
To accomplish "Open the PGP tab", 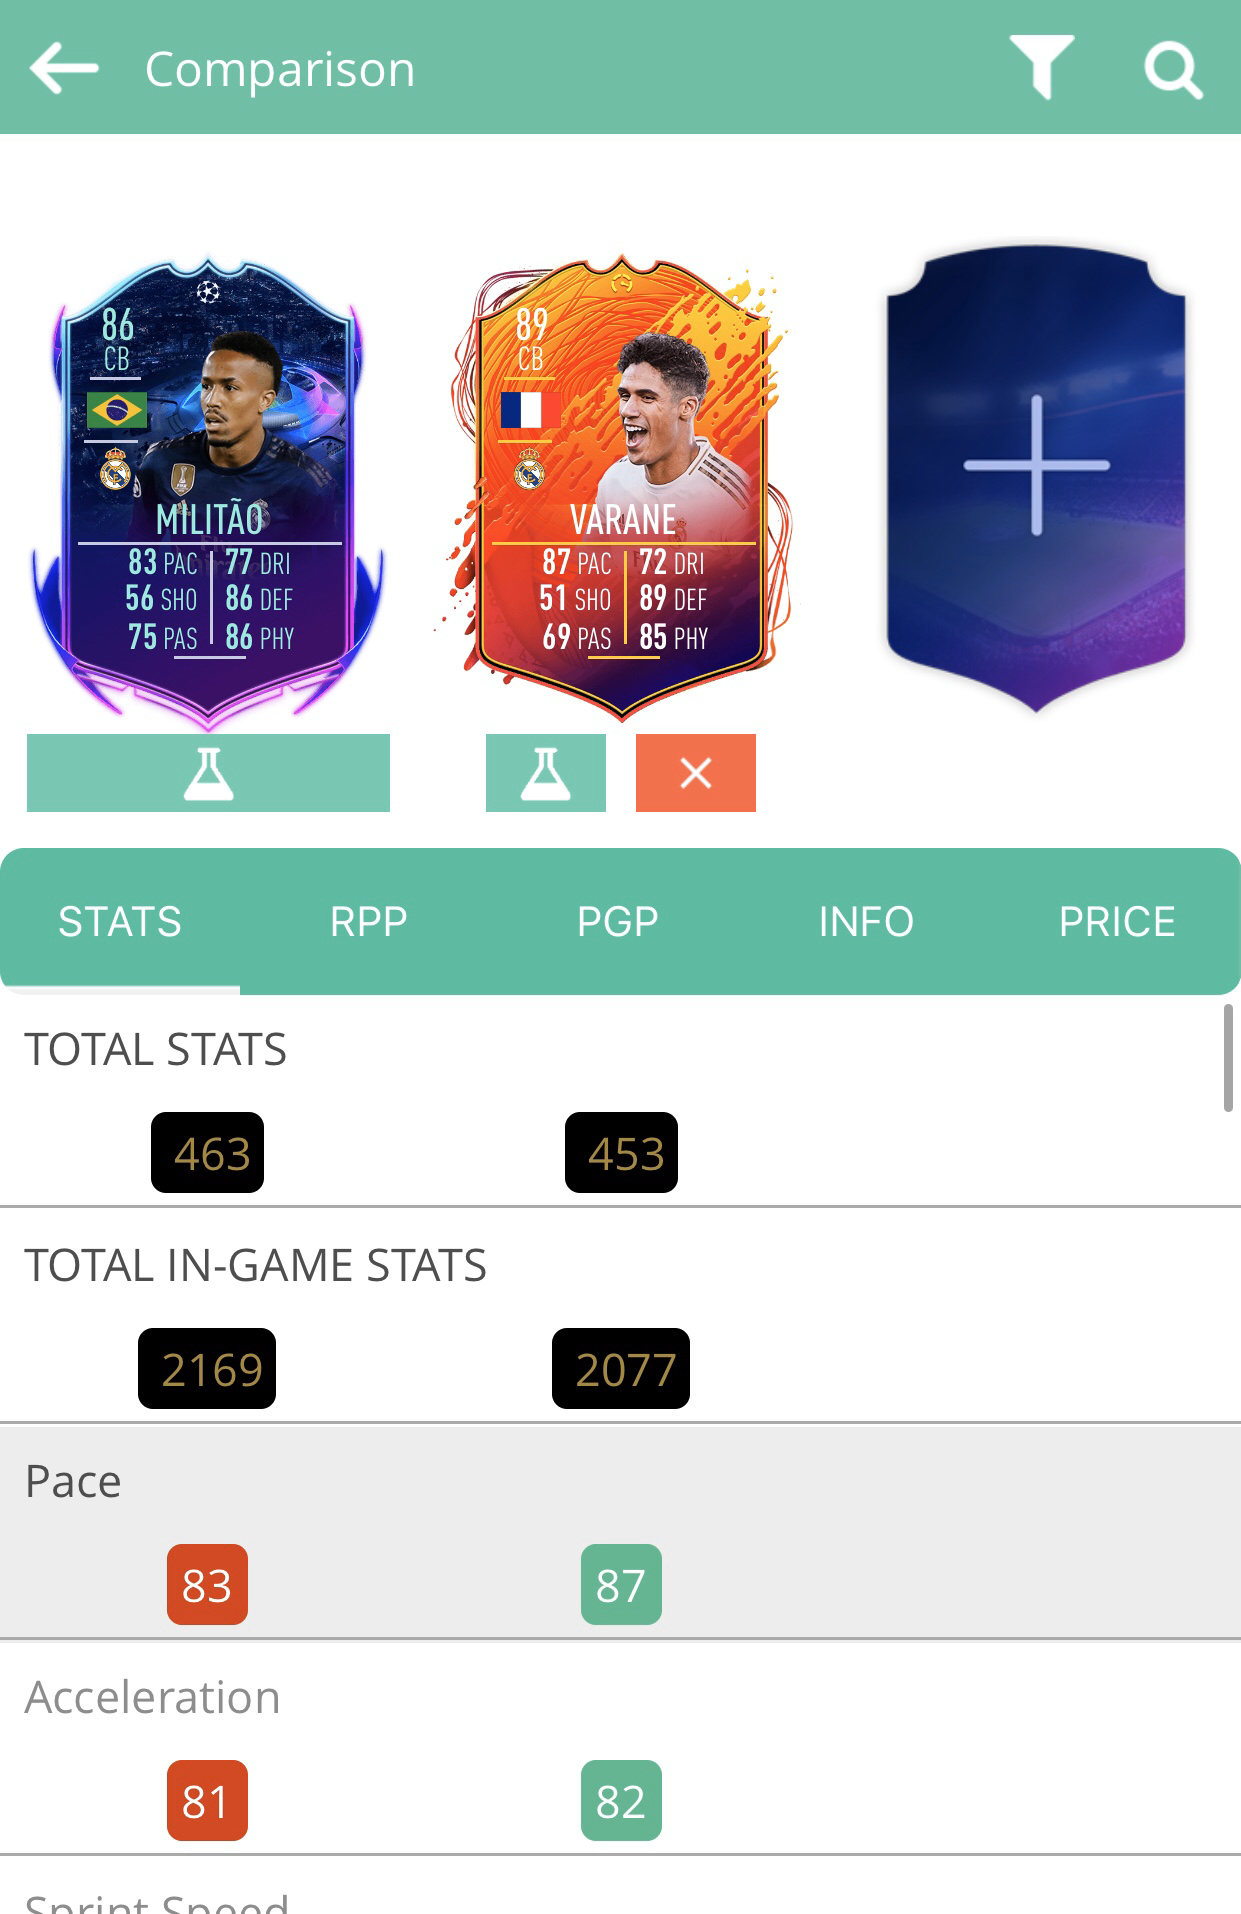I will pyautogui.click(x=618, y=921).
